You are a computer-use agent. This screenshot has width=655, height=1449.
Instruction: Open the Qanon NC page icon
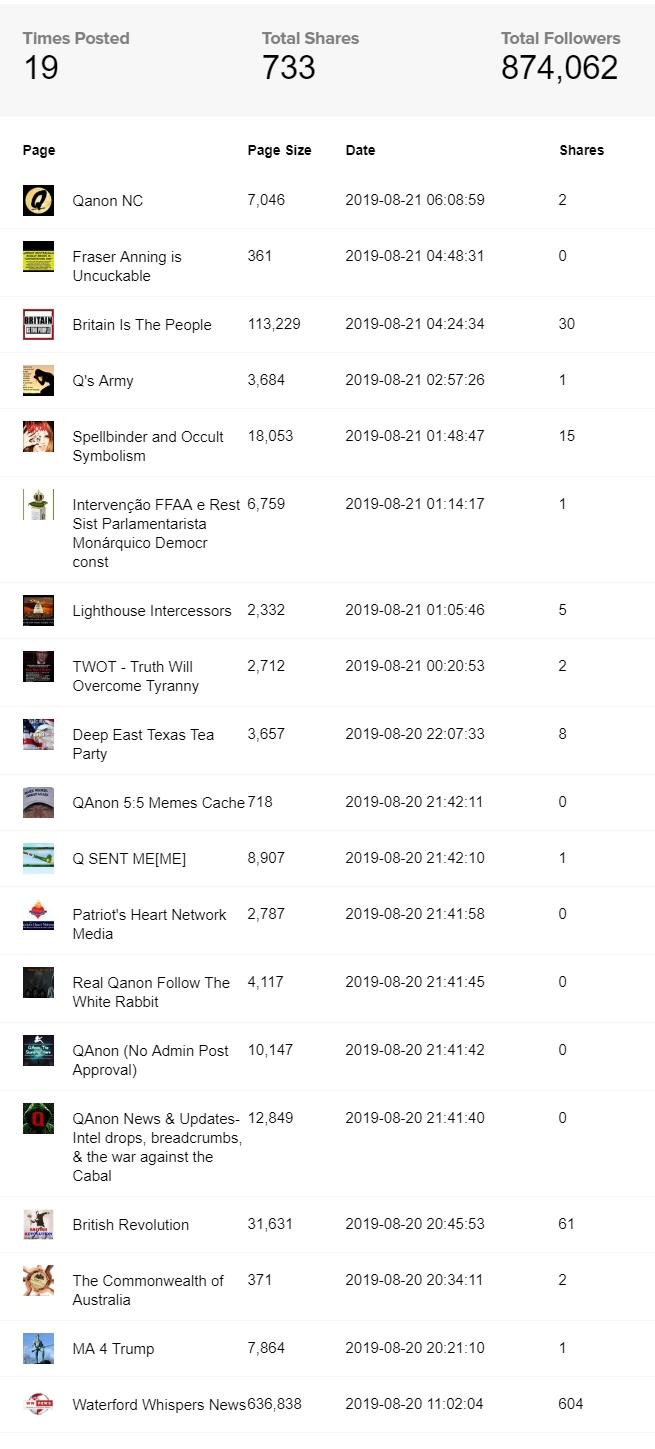coord(38,201)
